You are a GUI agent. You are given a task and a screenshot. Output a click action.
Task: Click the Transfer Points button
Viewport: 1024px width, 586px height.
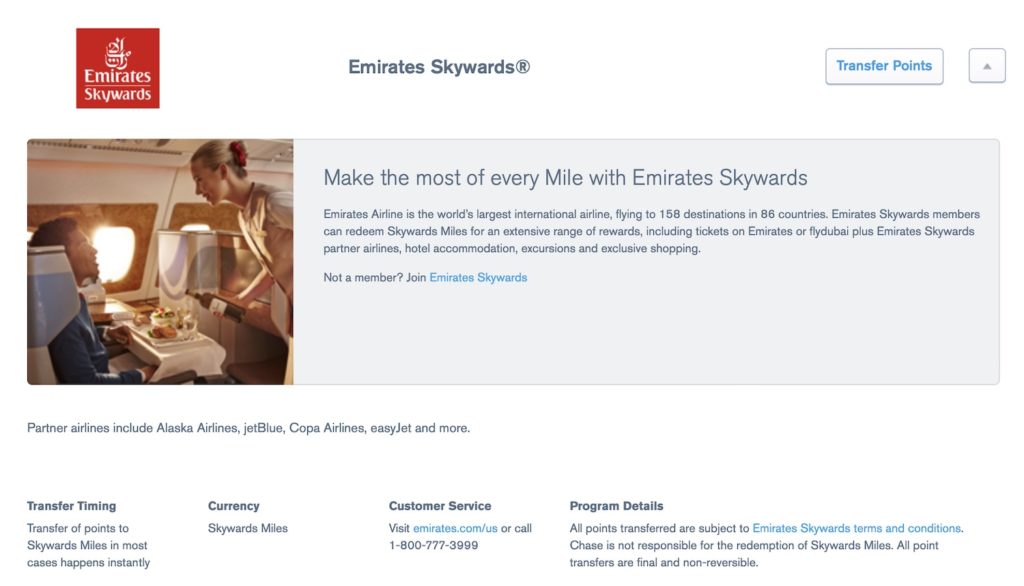(x=884, y=65)
